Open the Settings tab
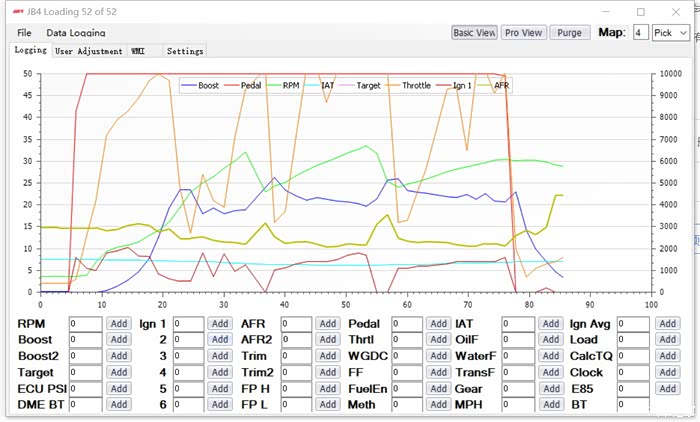This screenshot has height=422, width=700. point(185,51)
